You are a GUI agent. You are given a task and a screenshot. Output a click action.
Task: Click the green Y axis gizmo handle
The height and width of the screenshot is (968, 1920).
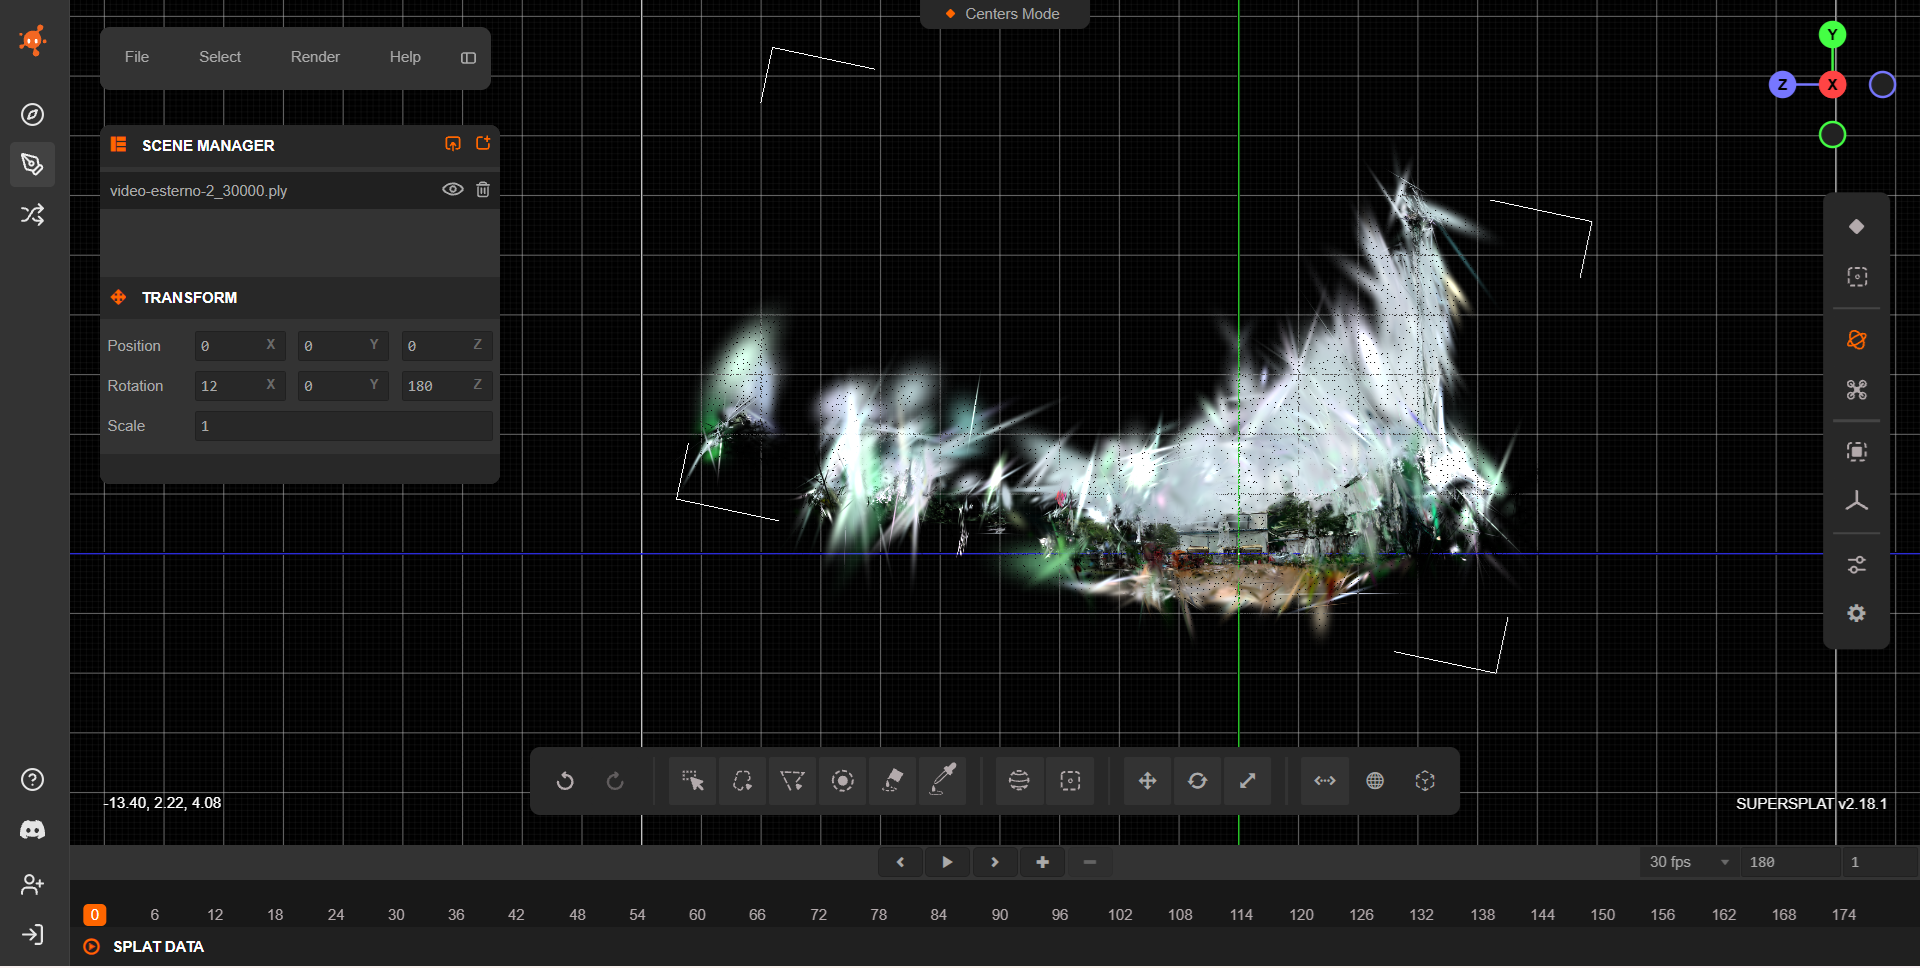coord(1832,35)
